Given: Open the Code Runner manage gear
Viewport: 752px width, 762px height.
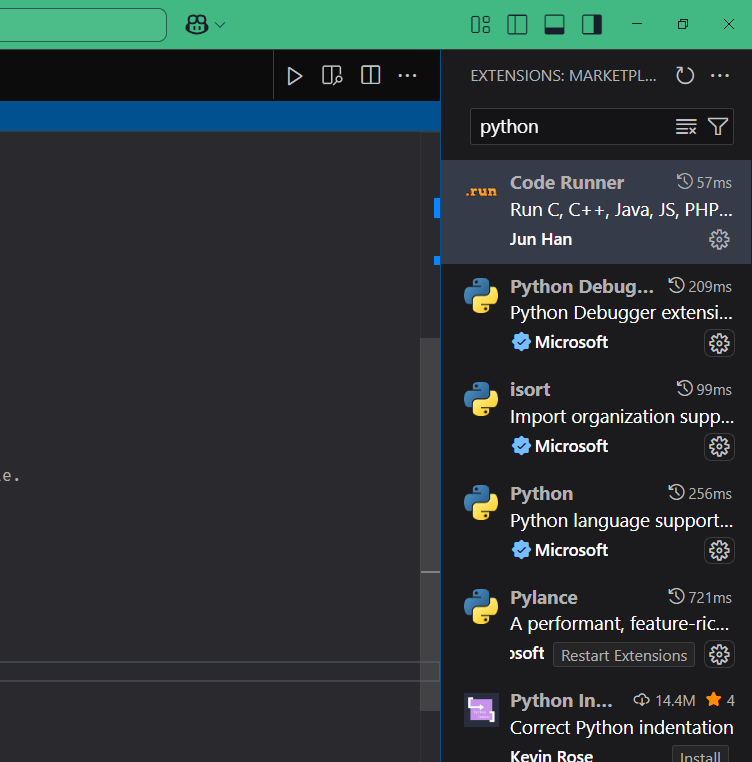Looking at the screenshot, I should coord(719,239).
